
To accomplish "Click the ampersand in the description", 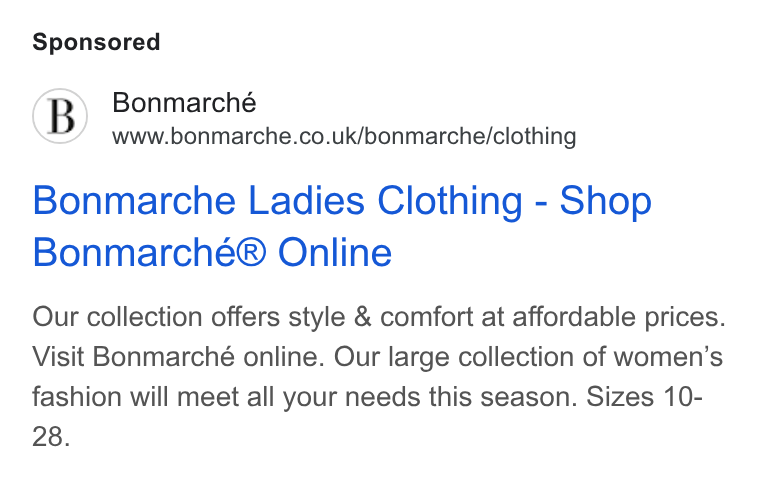I will click(x=363, y=317).
